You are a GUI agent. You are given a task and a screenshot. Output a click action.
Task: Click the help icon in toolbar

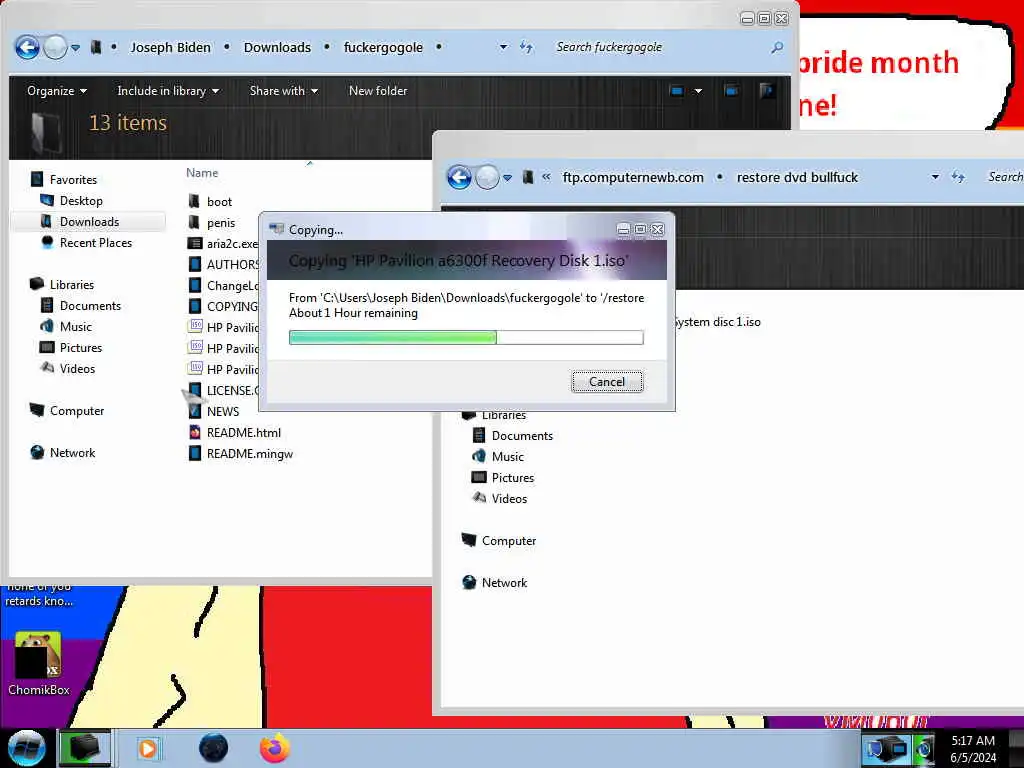pos(767,91)
